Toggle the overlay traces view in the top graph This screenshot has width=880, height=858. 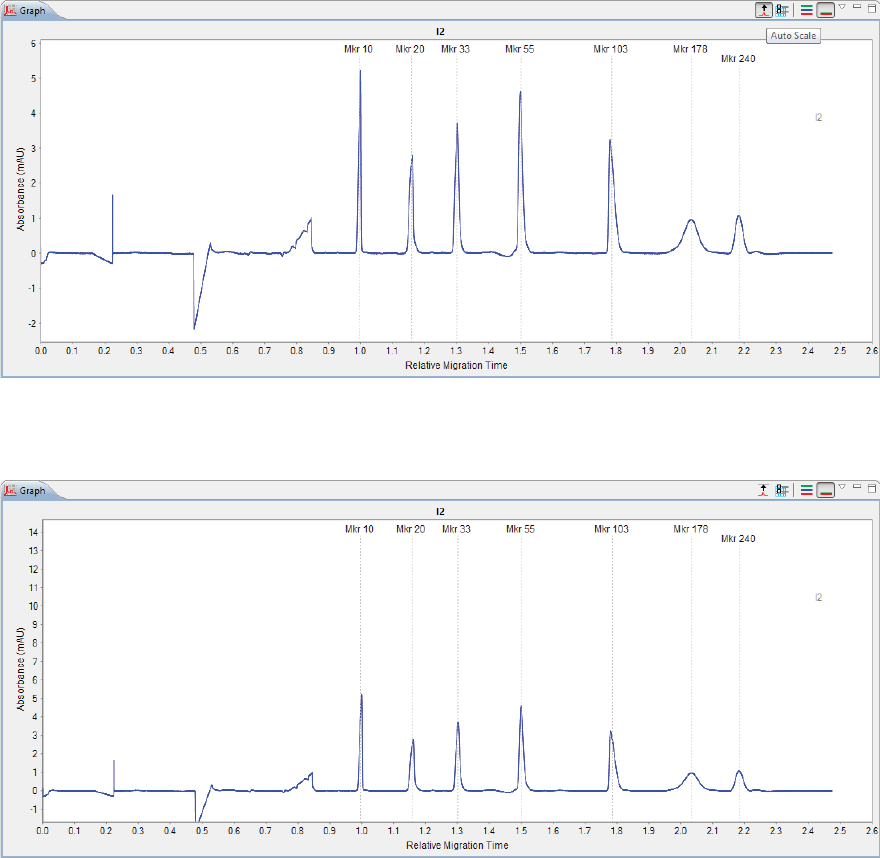pyautogui.click(x=825, y=10)
